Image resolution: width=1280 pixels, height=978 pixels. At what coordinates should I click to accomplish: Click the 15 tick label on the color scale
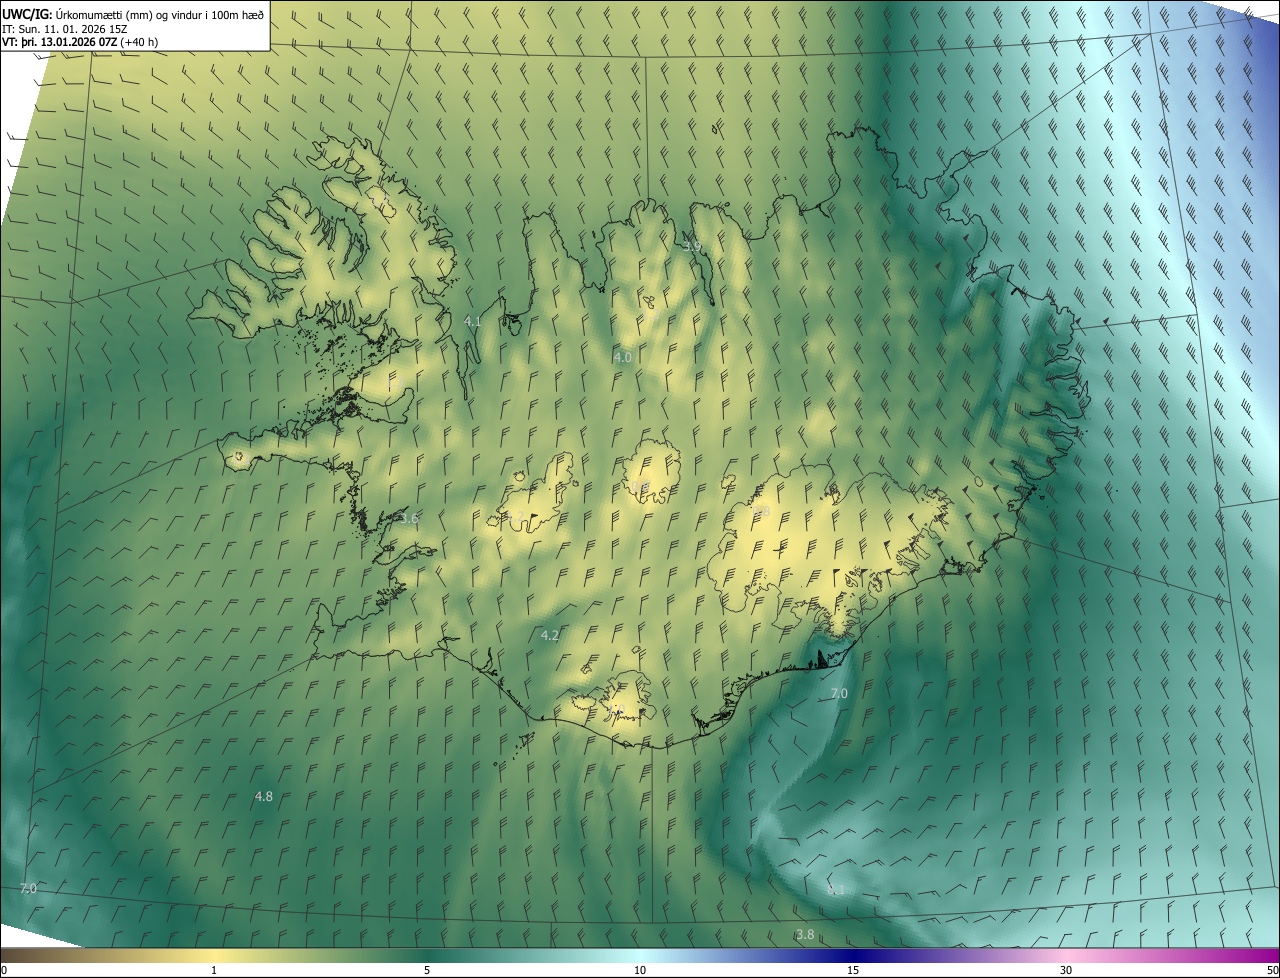pos(853,971)
